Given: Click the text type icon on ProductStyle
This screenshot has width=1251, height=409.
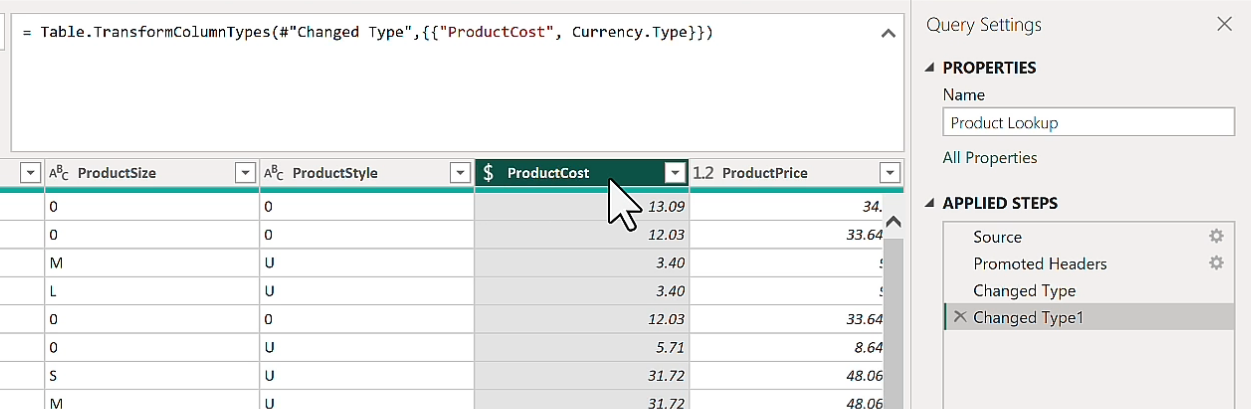Looking at the screenshot, I should tap(274, 173).
